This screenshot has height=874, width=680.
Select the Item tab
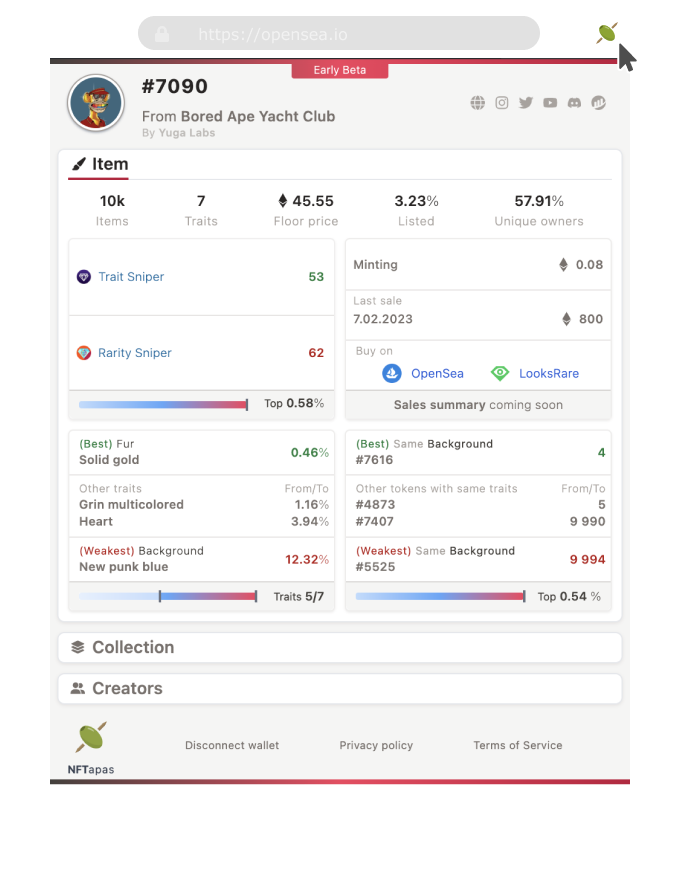[99, 164]
